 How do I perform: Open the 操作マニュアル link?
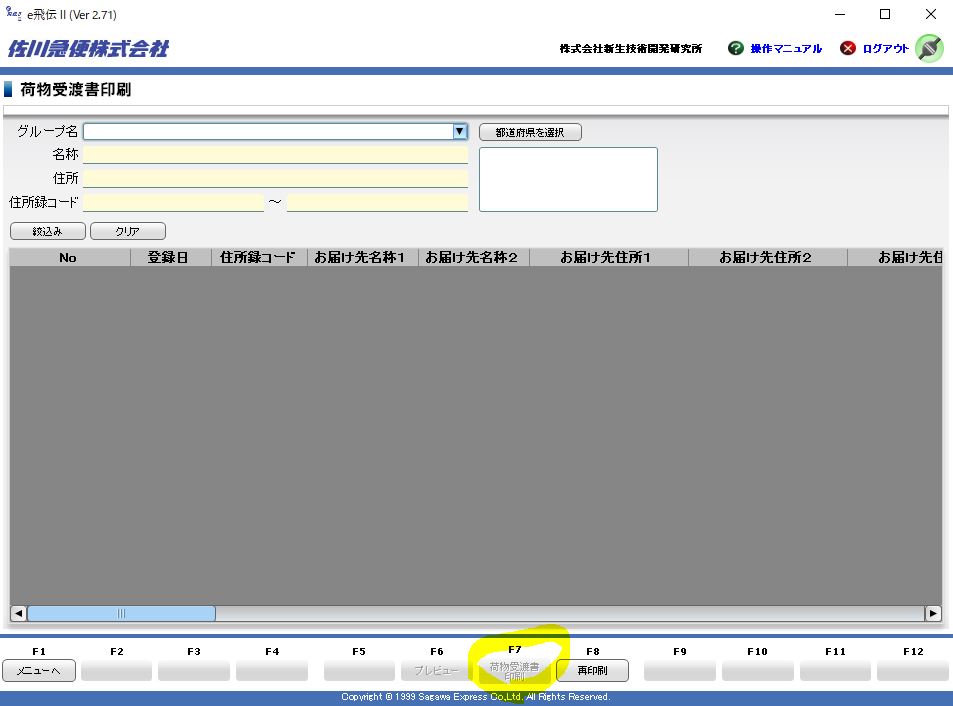tap(786, 49)
